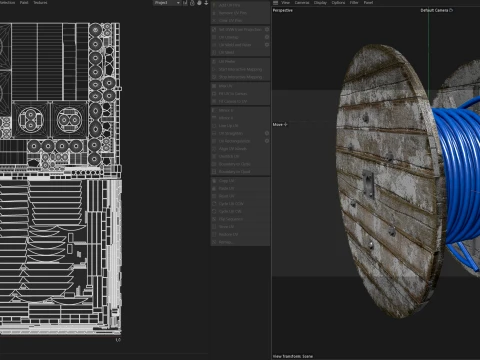Start Interactive Mapping

point(240,69)
